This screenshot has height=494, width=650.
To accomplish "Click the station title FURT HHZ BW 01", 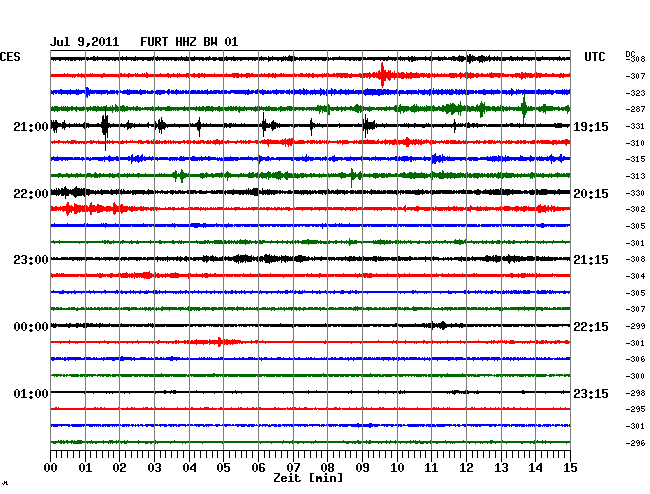I will click(x=189, y=42).
